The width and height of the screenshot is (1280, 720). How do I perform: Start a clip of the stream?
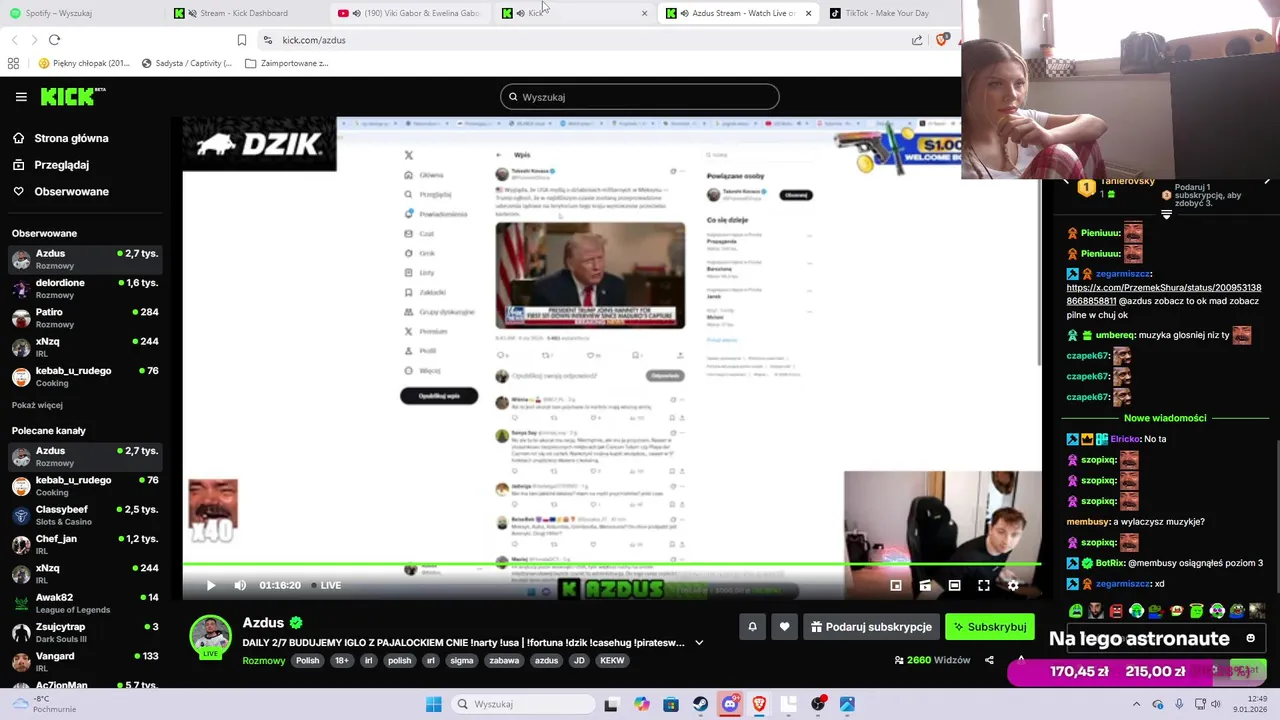tap(925, 585)
